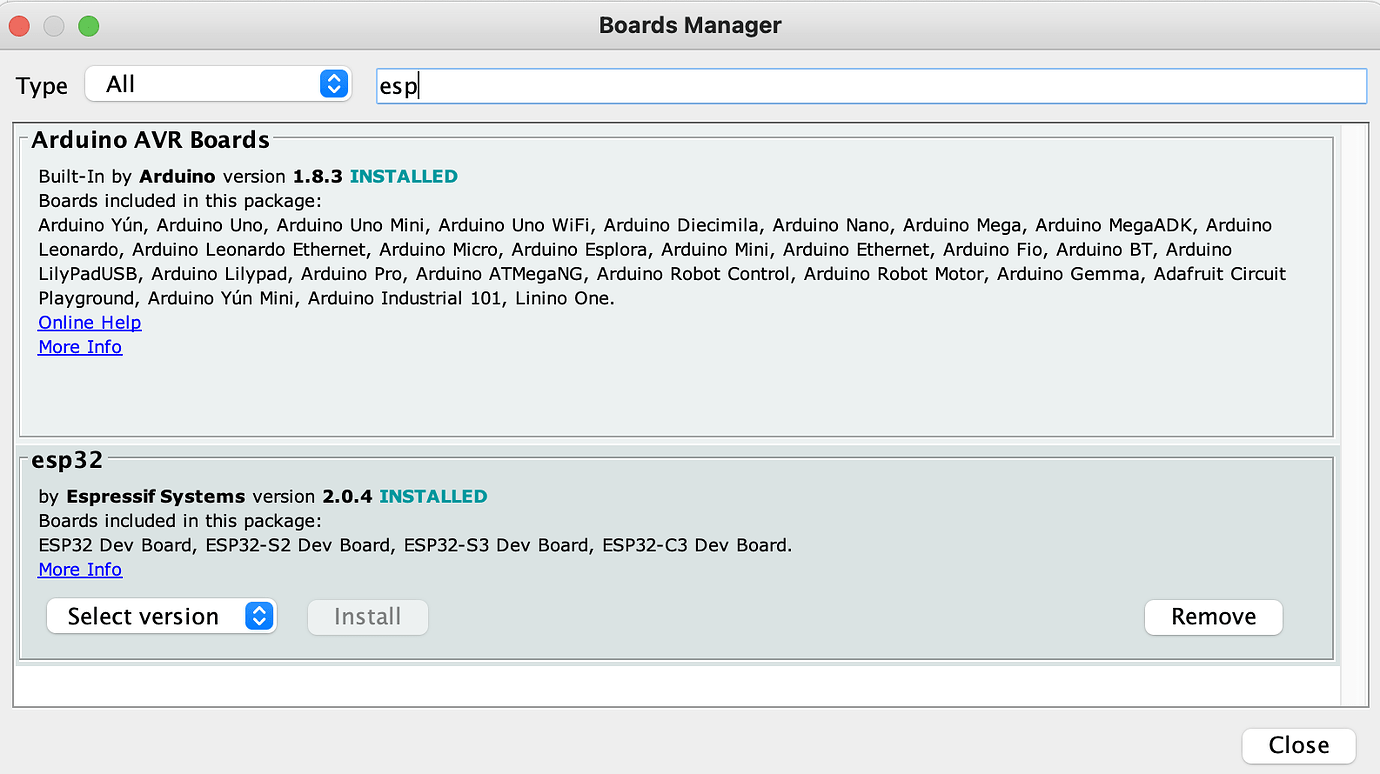Open the Online Help link

tap(90, 323)
